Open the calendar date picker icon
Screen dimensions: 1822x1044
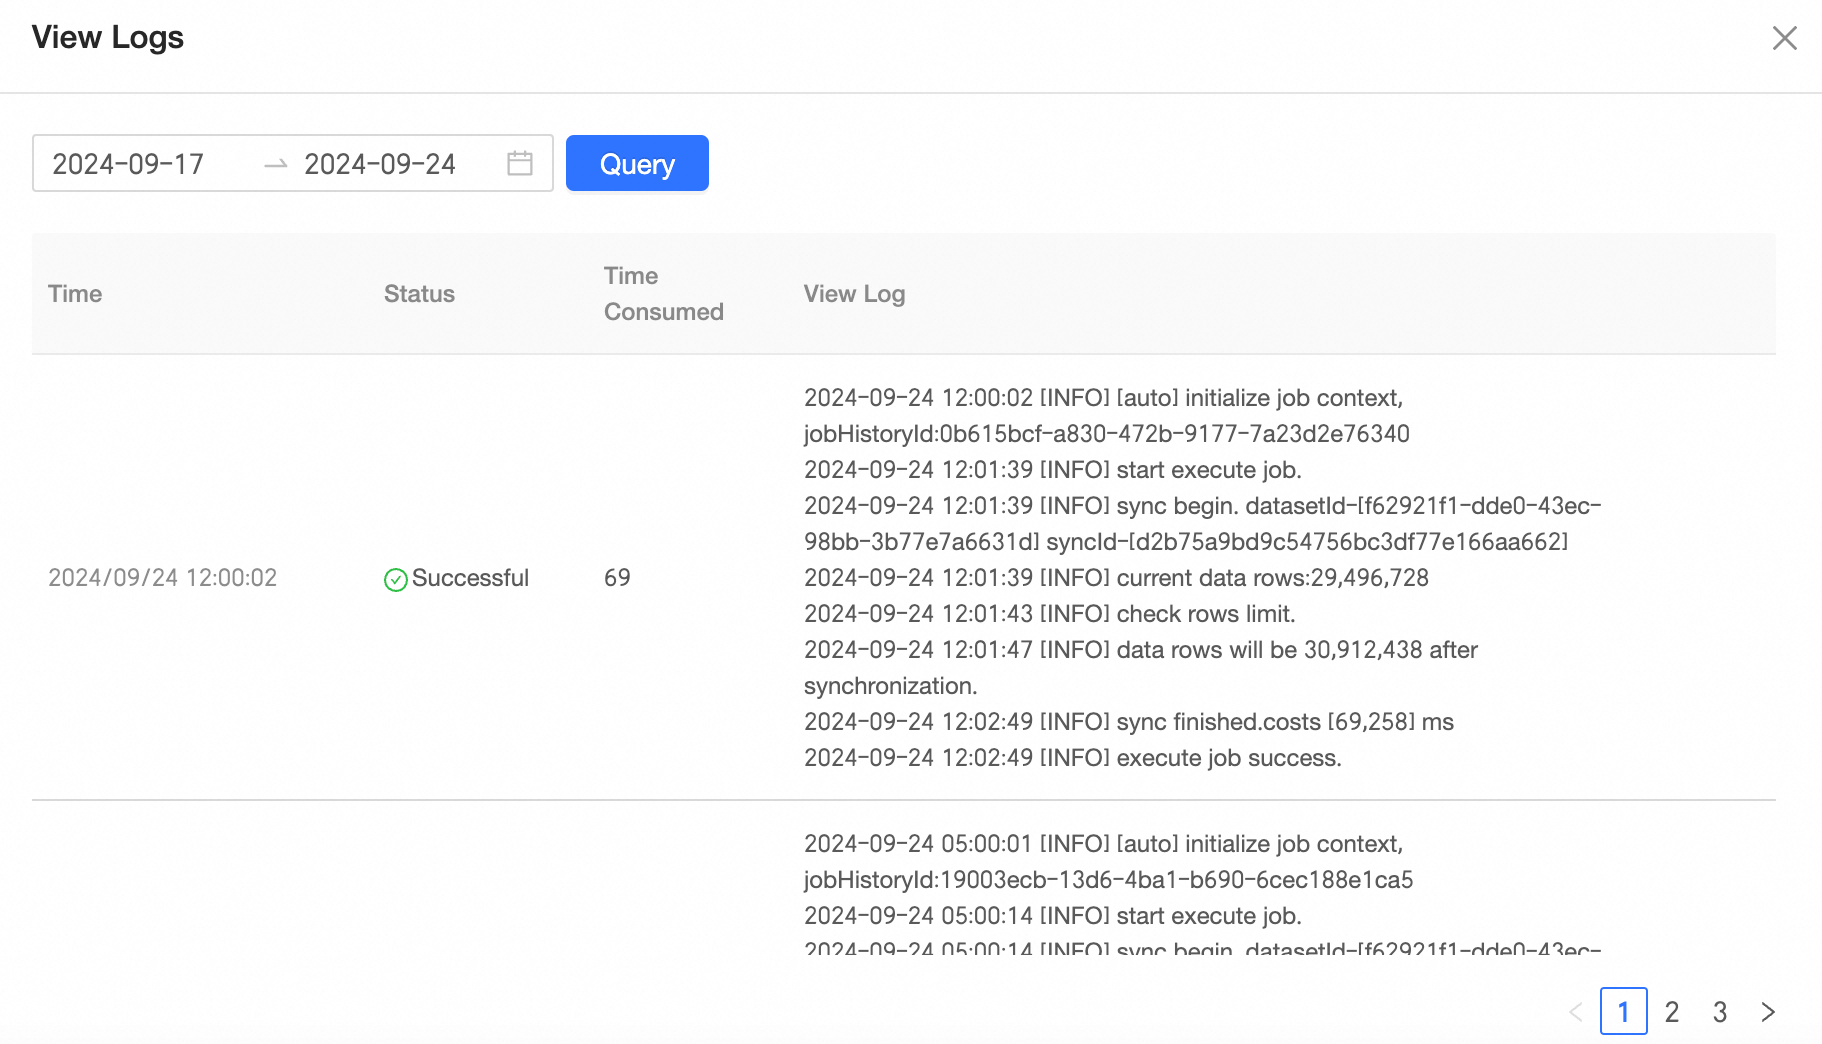(x=520, y=163)
